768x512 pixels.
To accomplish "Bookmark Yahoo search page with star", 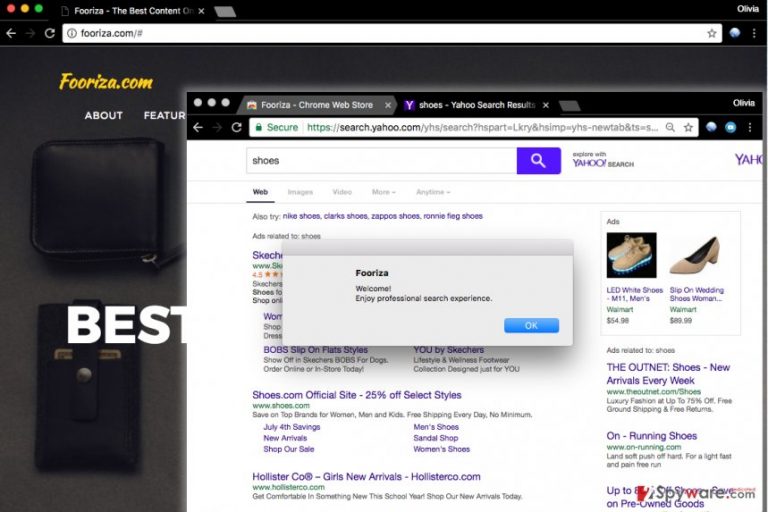I will (x=688, y=127).
